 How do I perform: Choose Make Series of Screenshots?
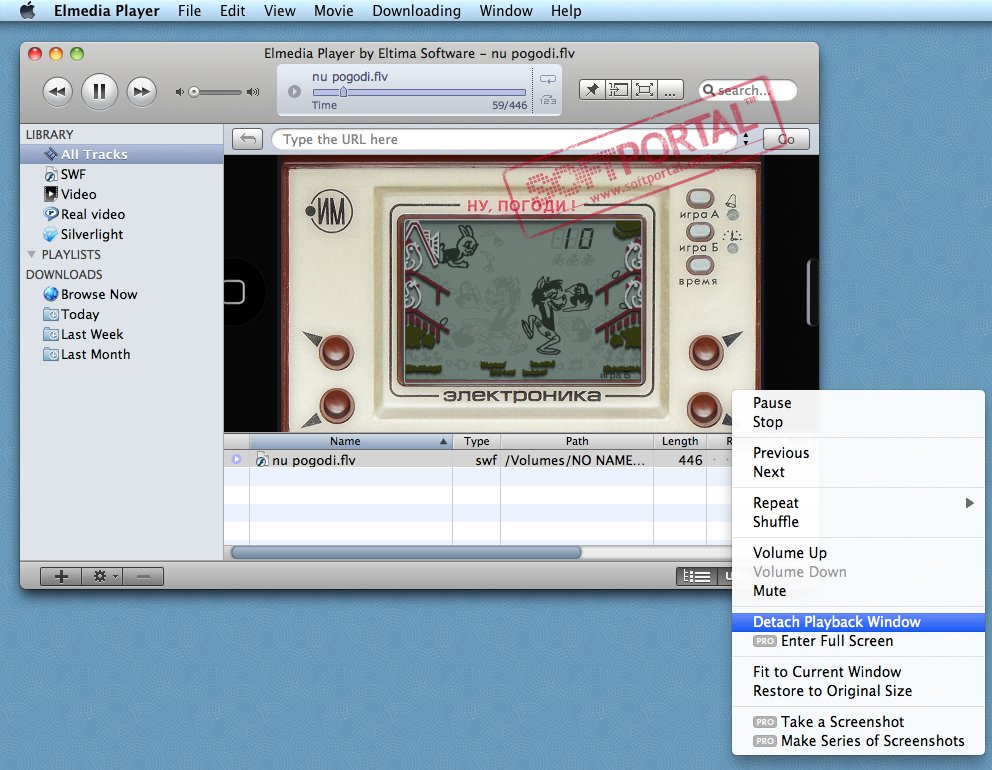859,741
